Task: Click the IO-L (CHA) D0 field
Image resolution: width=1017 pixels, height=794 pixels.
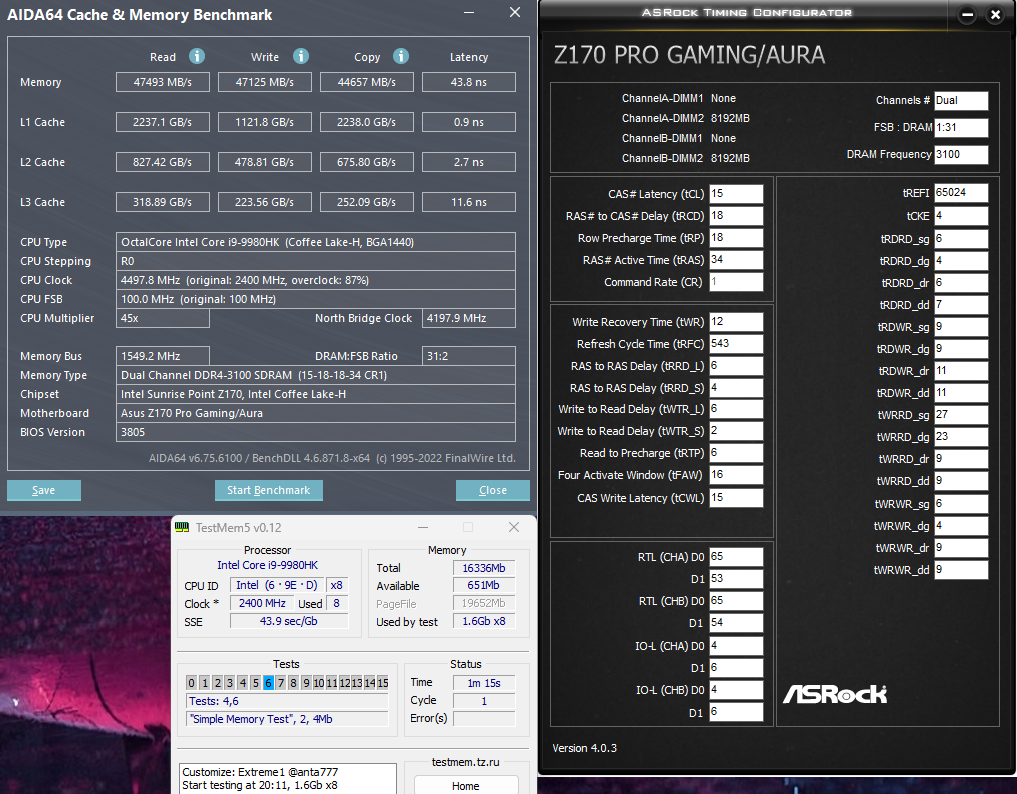Action: coord(736,646)
